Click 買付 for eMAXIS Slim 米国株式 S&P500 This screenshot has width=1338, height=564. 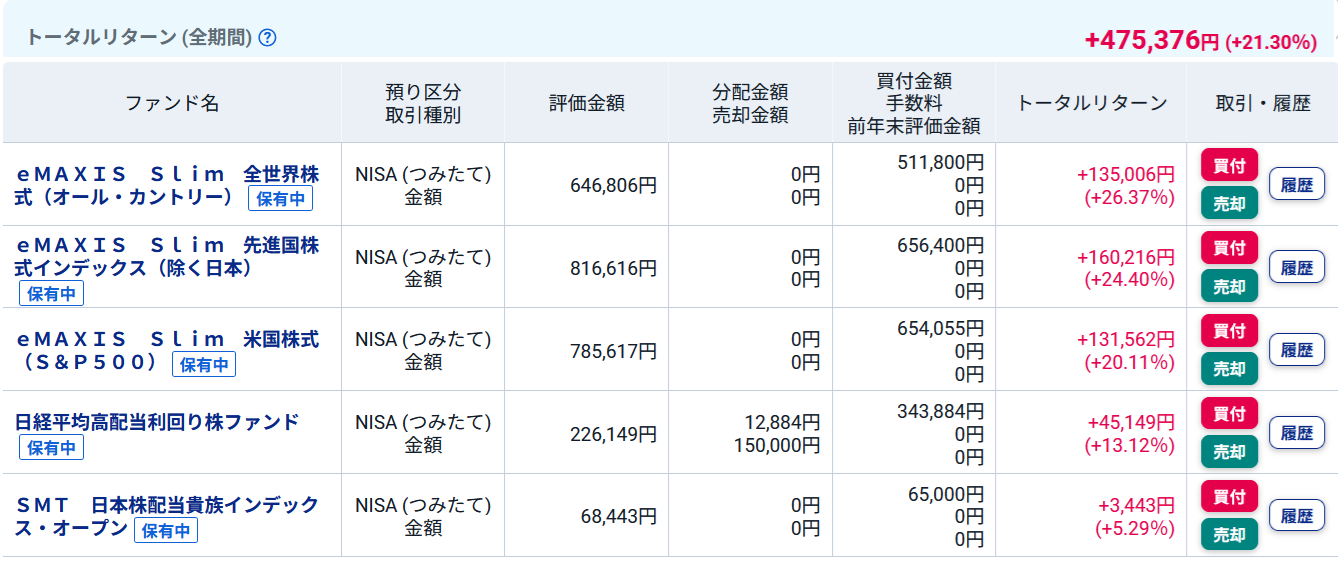tap(1229, 330)
